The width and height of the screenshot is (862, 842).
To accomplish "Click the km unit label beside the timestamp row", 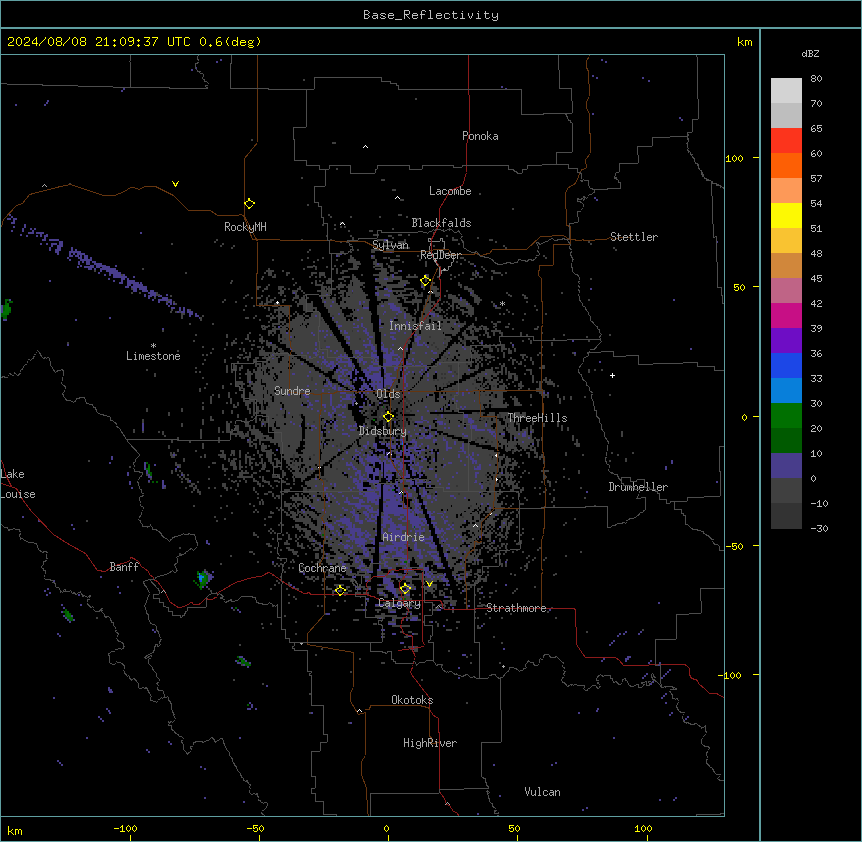I will point(745,42).
